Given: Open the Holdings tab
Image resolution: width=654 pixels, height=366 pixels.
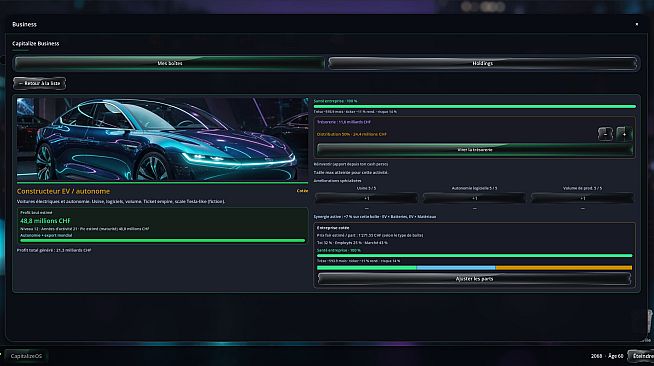Looking at the screenshot, I should click(x=483, y=63).
